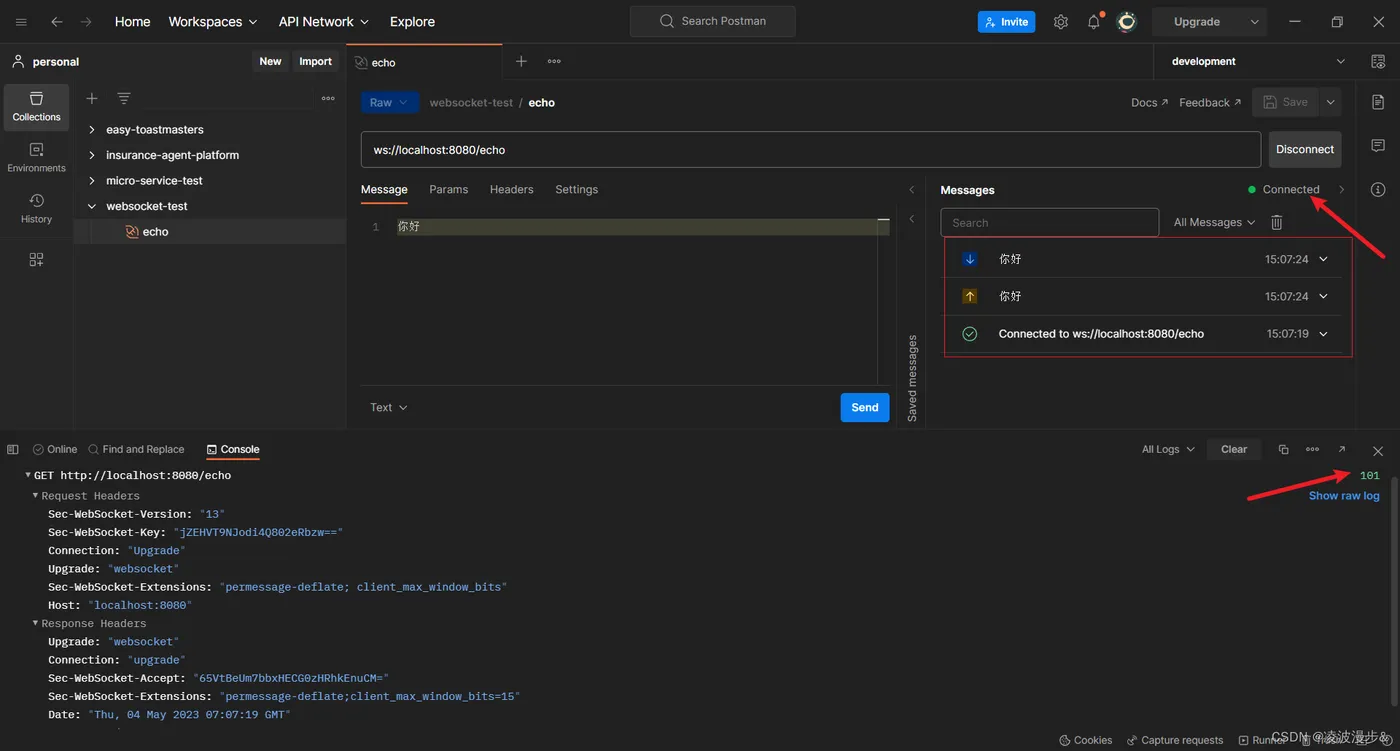
Task: Expand the easy-toastmasters collection
Action: coord(92,130)
